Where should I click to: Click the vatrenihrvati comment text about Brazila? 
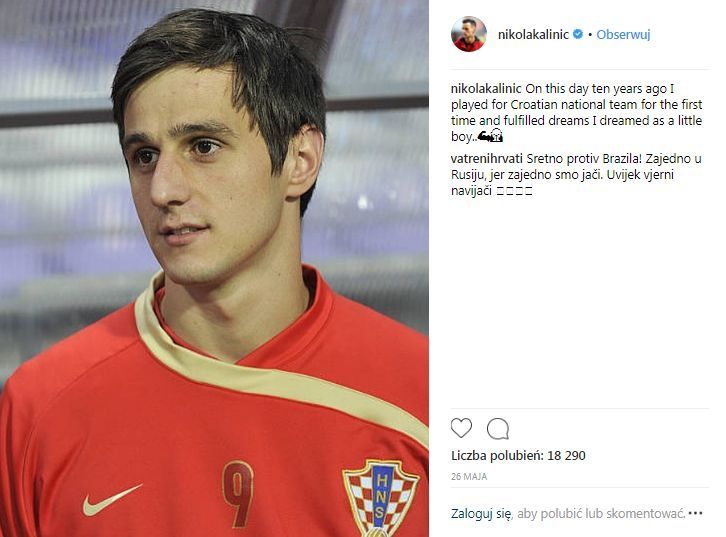(576, 175)
